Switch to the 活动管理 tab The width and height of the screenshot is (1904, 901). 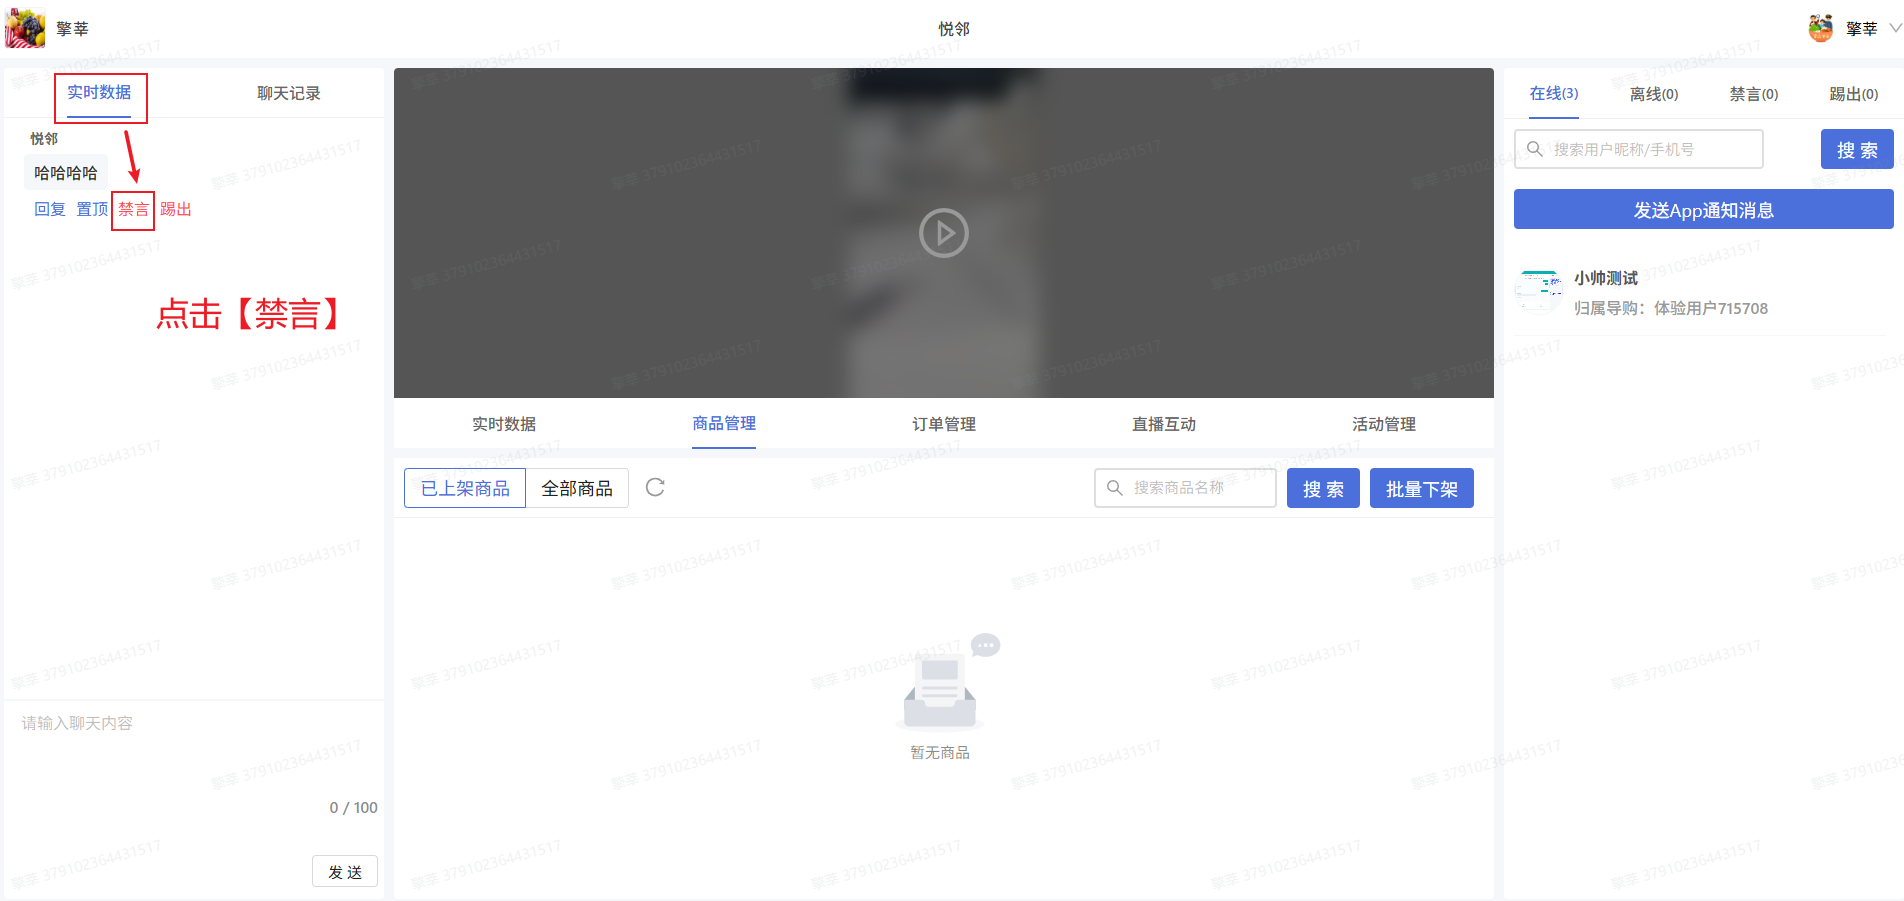click(1383, 424)
